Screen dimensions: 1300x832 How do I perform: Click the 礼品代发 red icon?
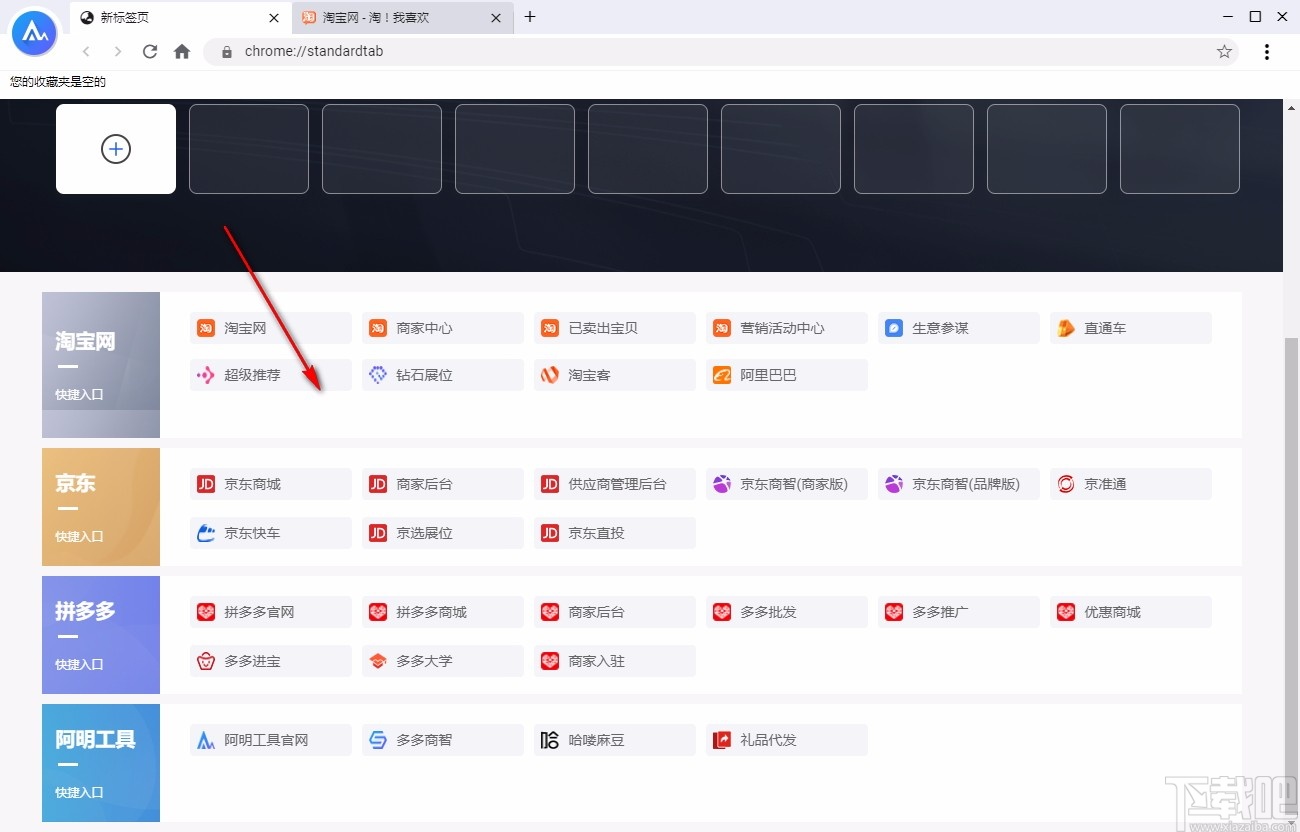[722, 740]
